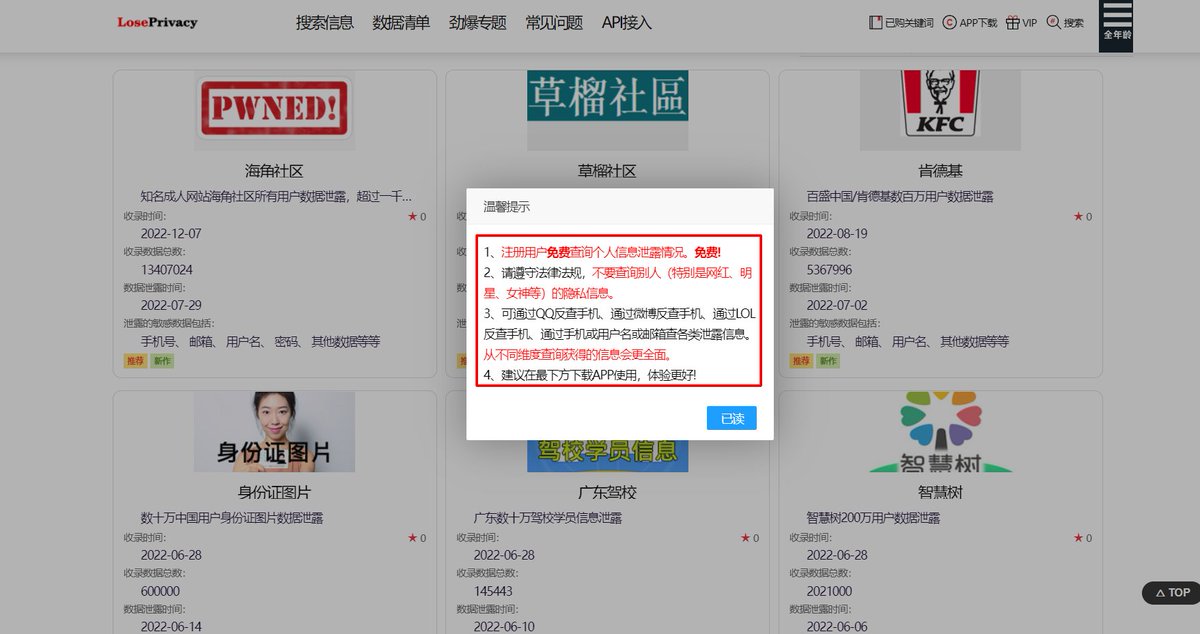Star the 身份证图片 card

(x=412, y=538)
